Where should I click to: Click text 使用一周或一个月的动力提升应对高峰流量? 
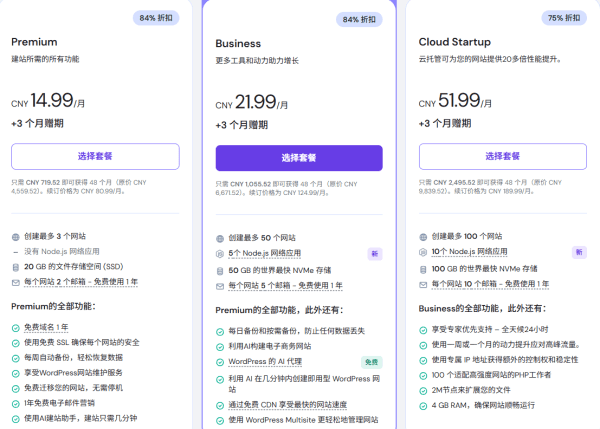click(506, 345)
